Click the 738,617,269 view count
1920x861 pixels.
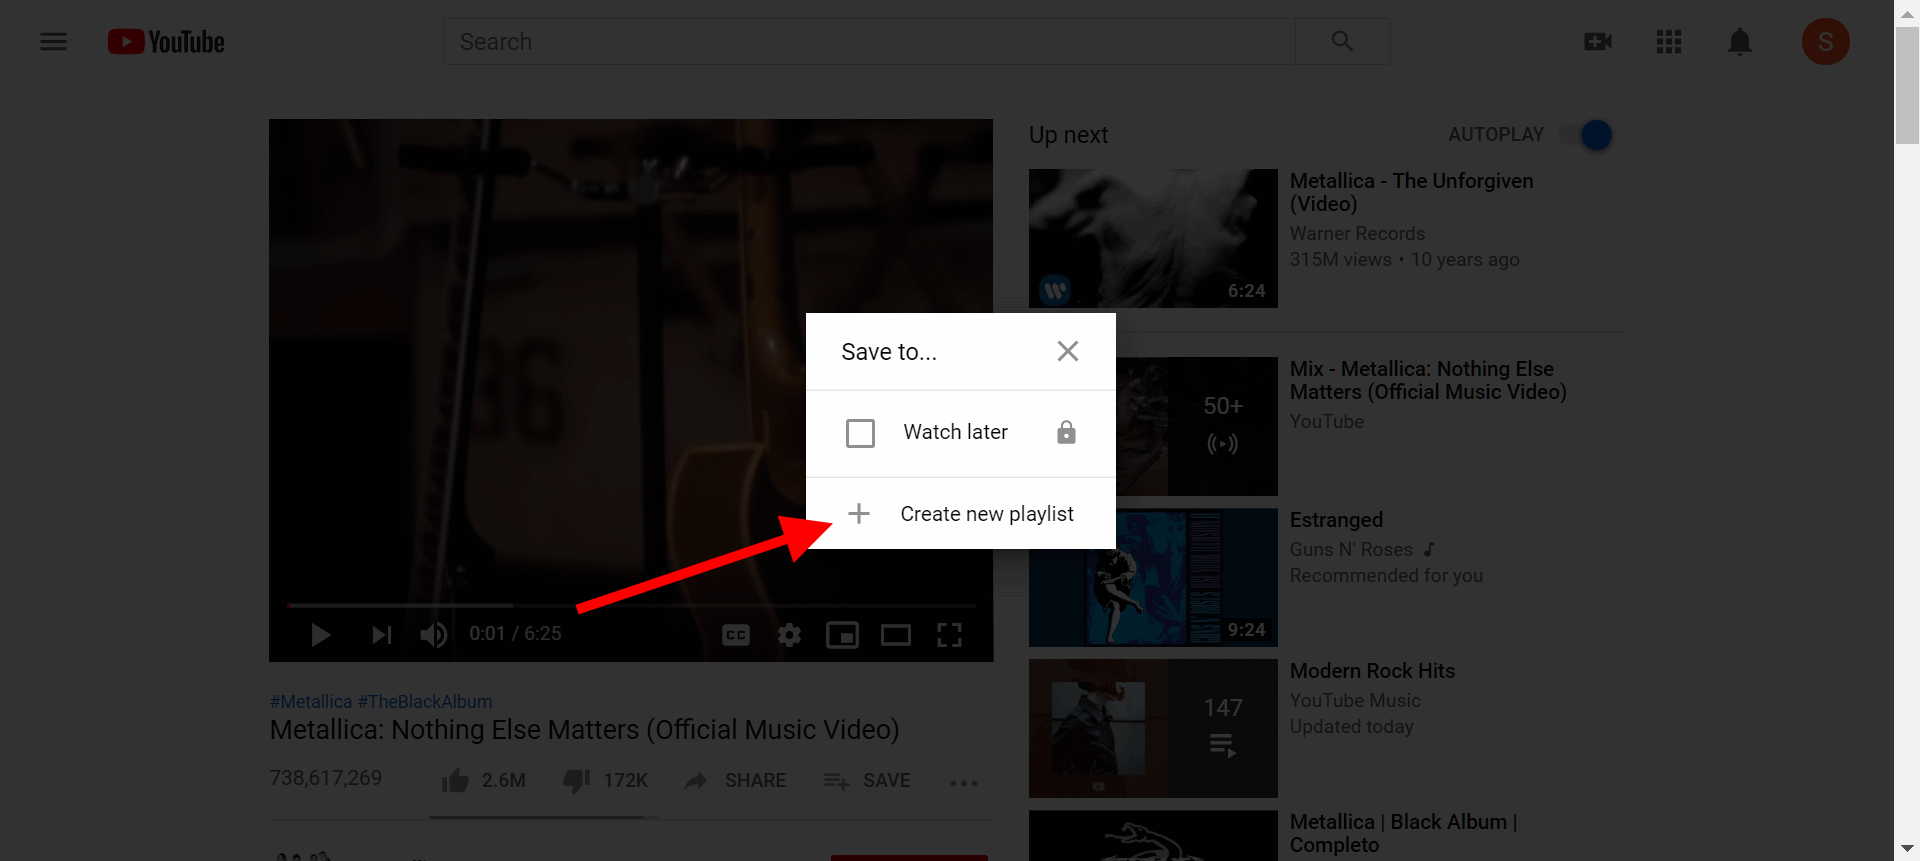pyautogui.click(x=326, y=778)
